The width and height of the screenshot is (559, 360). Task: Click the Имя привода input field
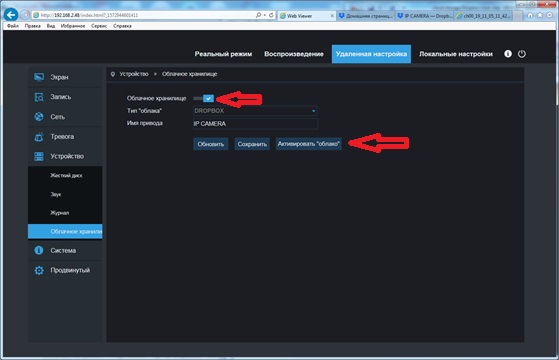[x=255, y=124]
